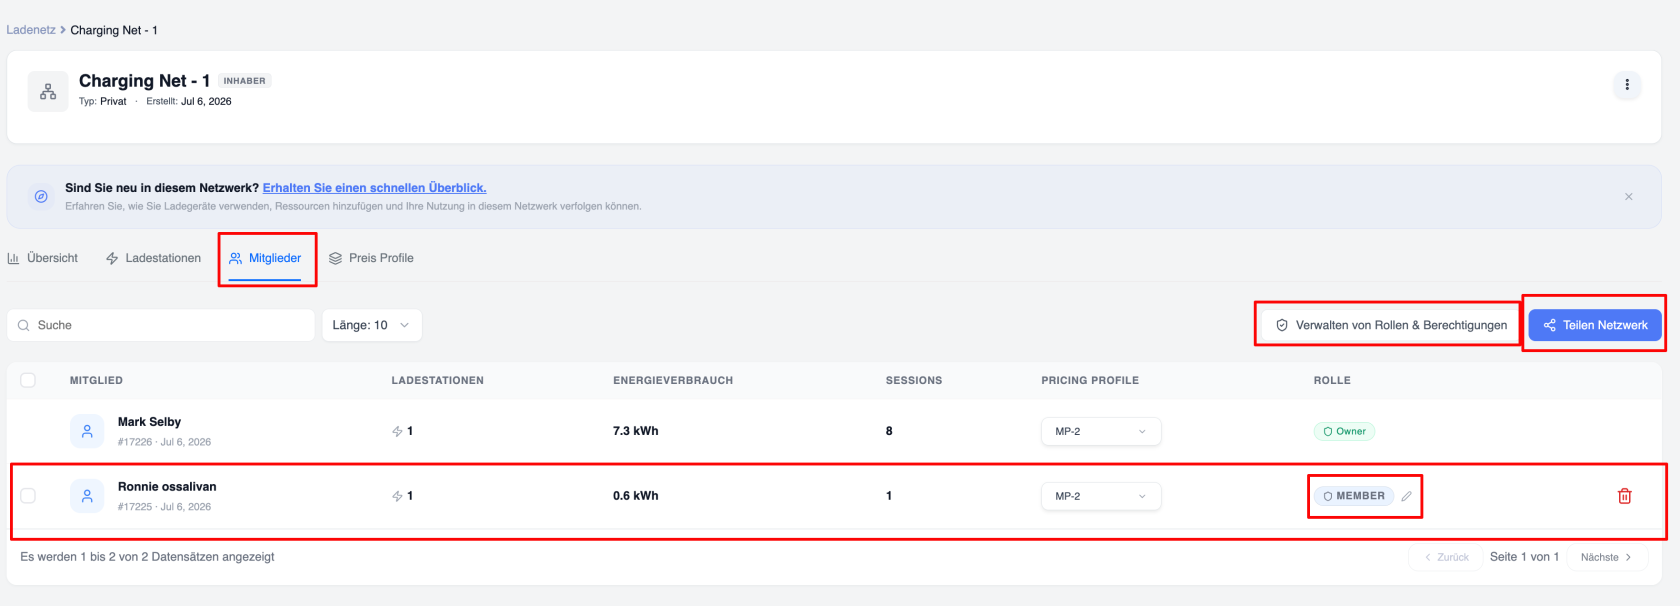This screenshot has height=606, width=1680.
Task: Select the Mitglieder tab
Action: [265, 258]
